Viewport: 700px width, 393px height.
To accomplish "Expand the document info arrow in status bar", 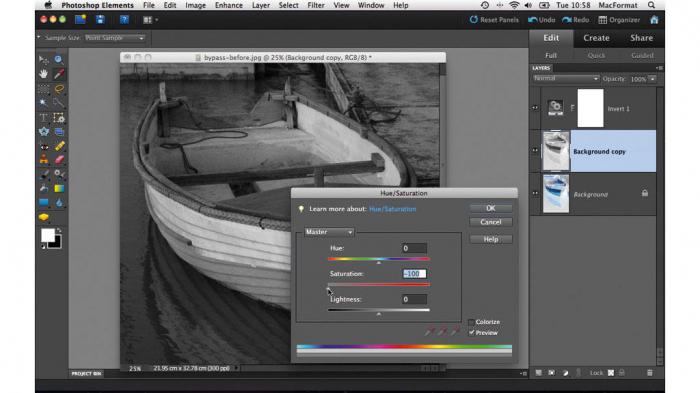I will (x=237, y=368).
